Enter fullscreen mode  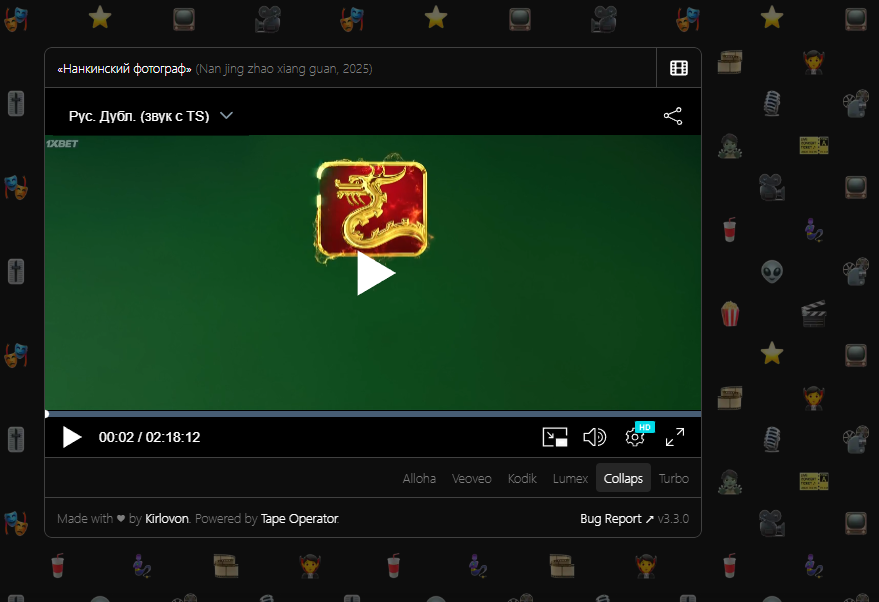pos(675,437)
